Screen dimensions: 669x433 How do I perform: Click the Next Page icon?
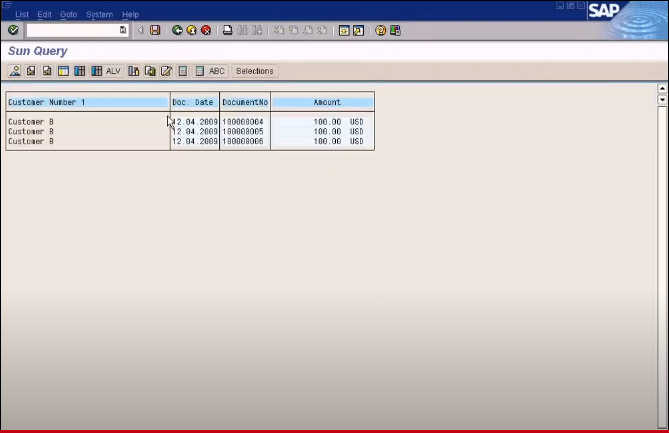(x=308, y=30)
